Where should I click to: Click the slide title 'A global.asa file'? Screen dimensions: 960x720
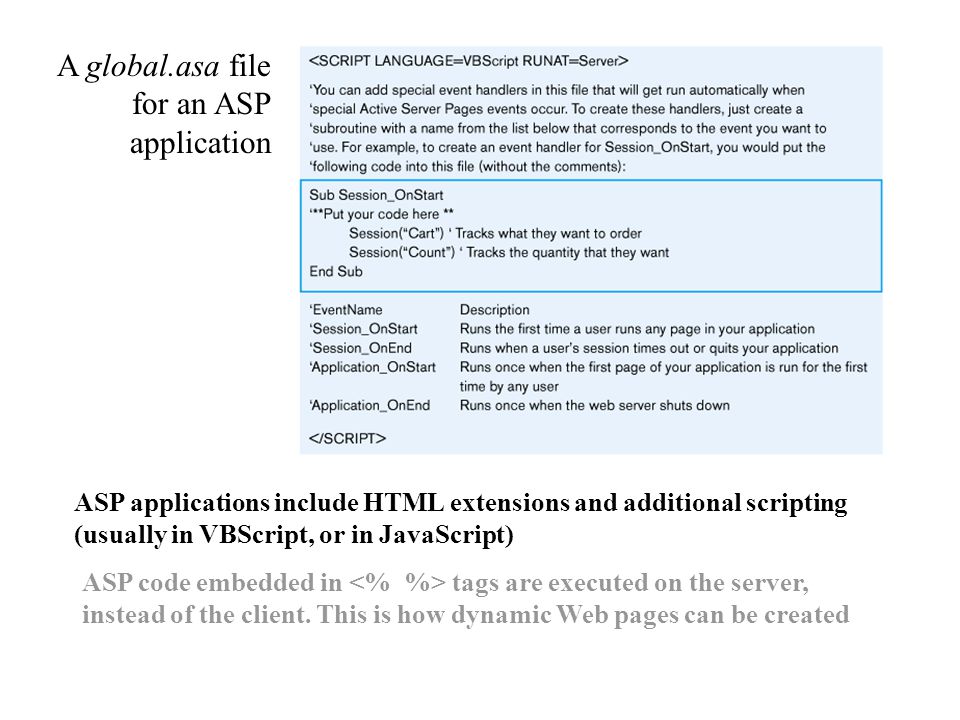(164, 66)
